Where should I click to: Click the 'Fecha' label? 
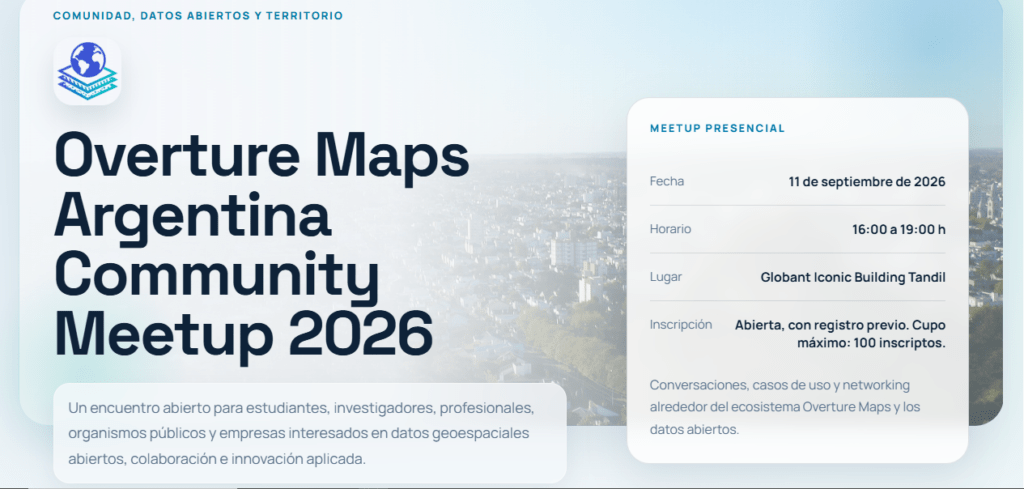pos(667,181)
